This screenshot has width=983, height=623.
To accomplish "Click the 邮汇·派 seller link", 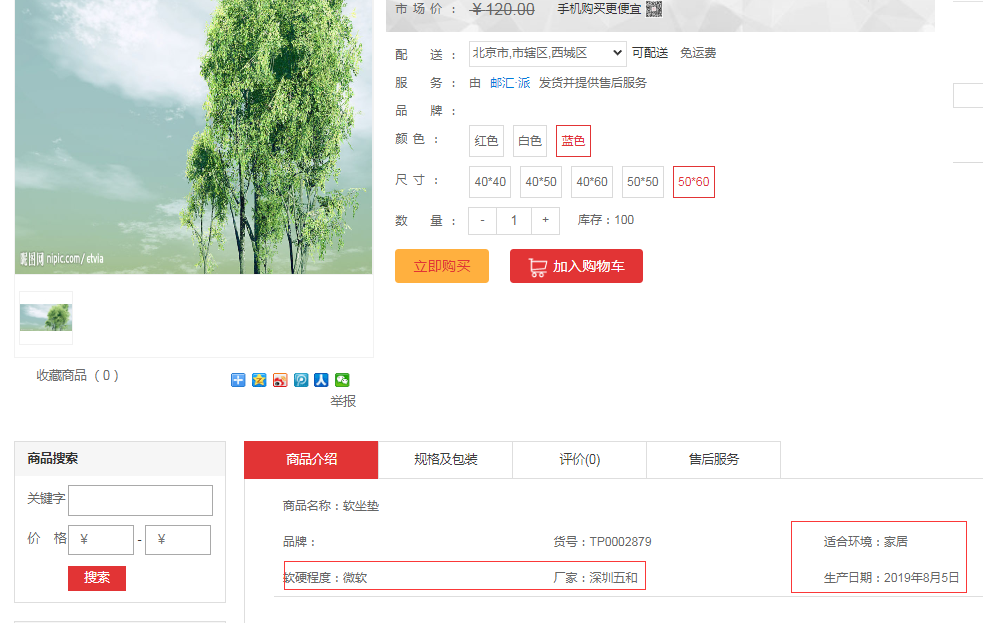I will coord(510,83).
